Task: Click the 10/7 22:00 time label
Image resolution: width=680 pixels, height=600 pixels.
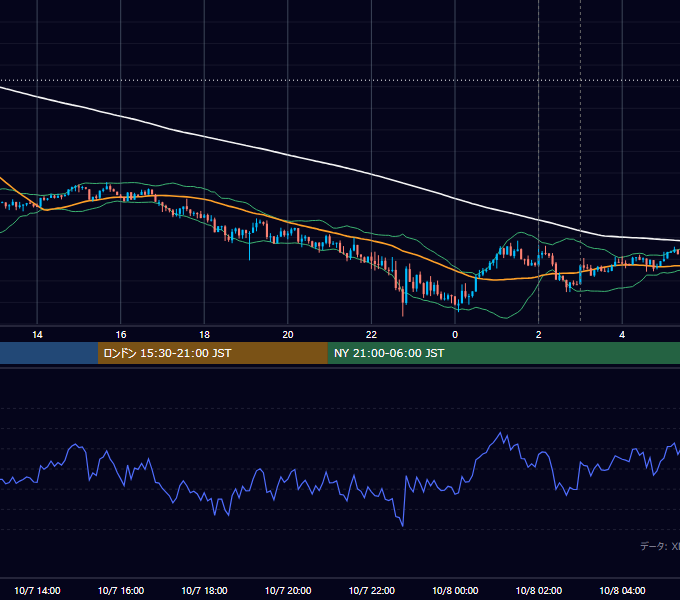Action: pyautogui.click(x=372, y=590)
